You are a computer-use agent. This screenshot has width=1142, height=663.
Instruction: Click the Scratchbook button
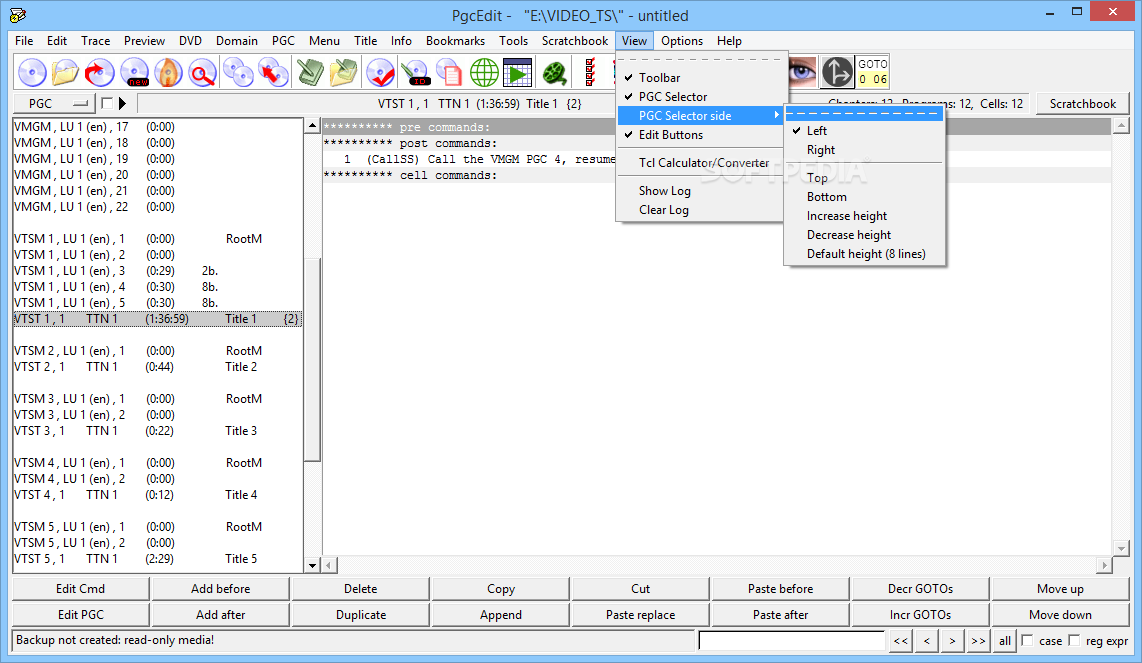(x=1082, y=103)
